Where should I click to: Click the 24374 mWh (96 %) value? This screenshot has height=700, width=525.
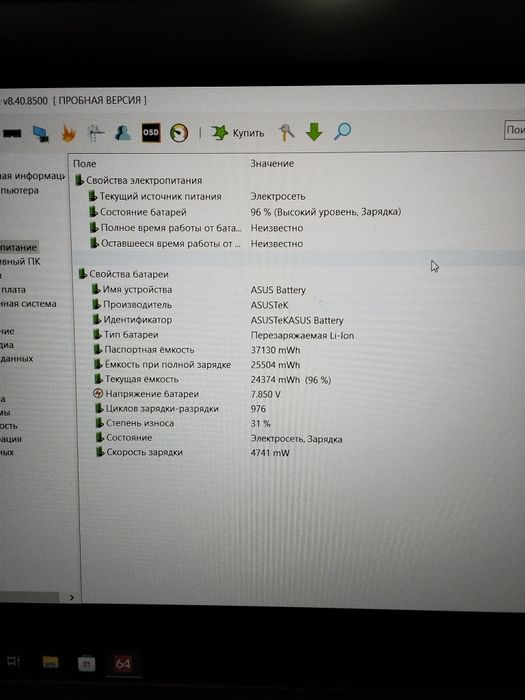(x=291, y=380)
